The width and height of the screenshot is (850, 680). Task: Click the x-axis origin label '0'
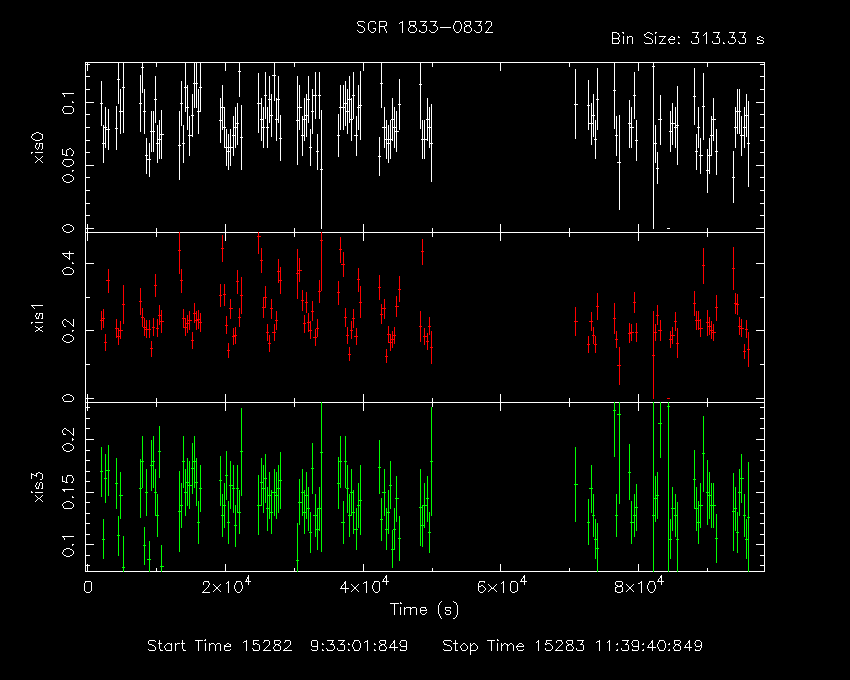[x=88, y=587]
